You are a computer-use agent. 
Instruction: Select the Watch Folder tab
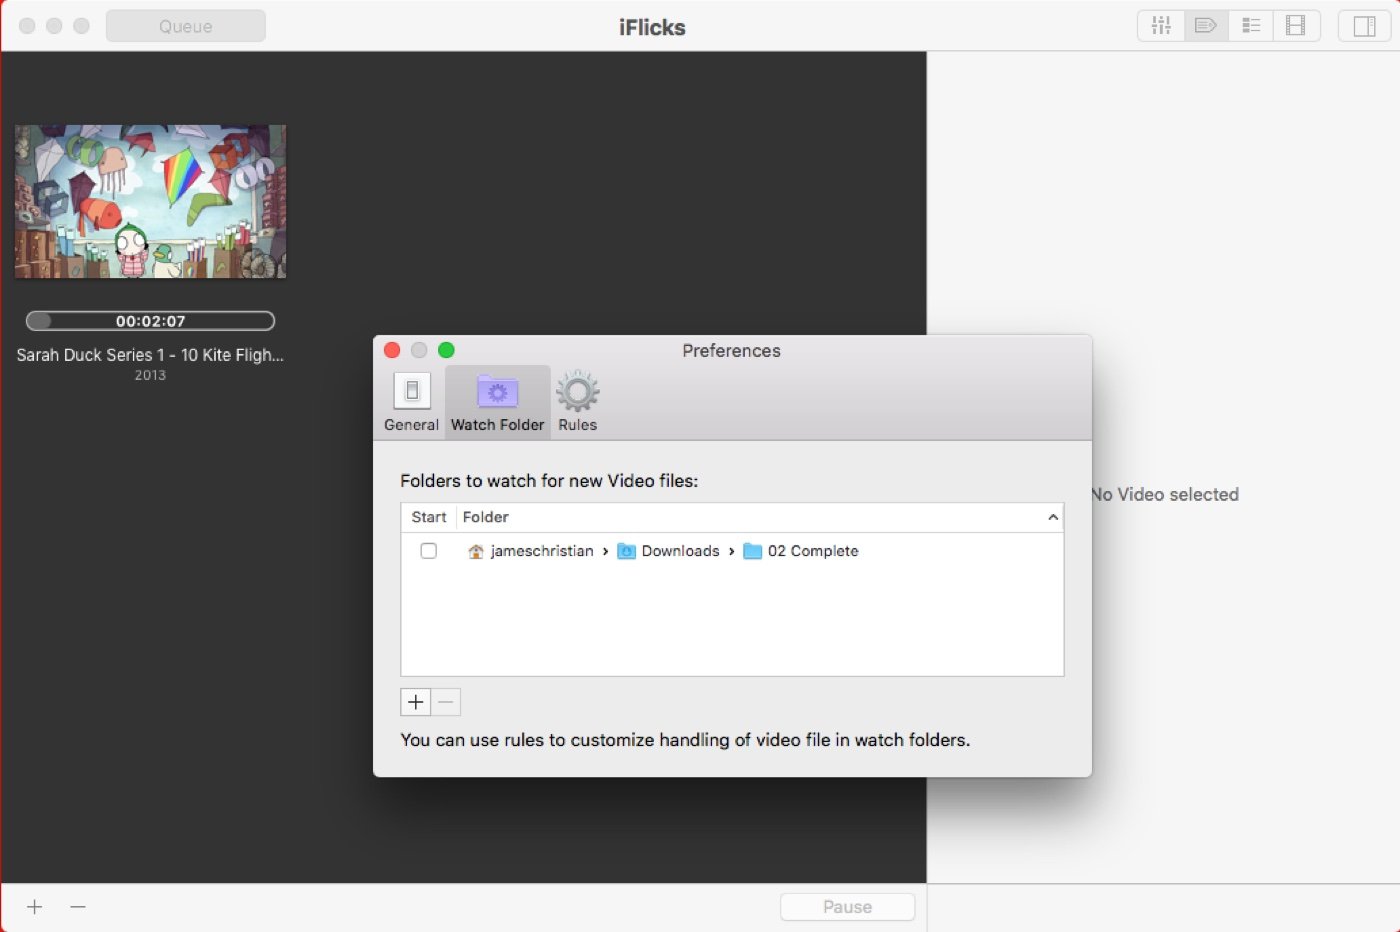pyautogui.click(x=497, y=402)
